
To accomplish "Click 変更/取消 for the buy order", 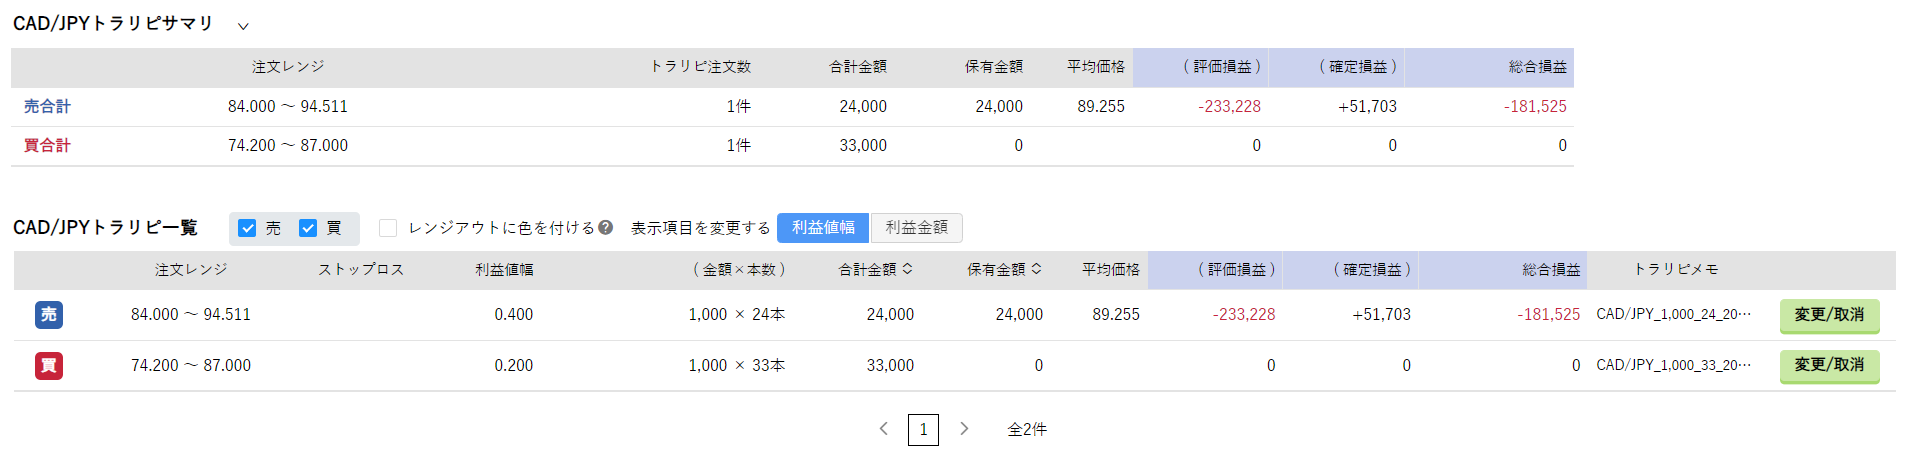I will coord(1829,365).
